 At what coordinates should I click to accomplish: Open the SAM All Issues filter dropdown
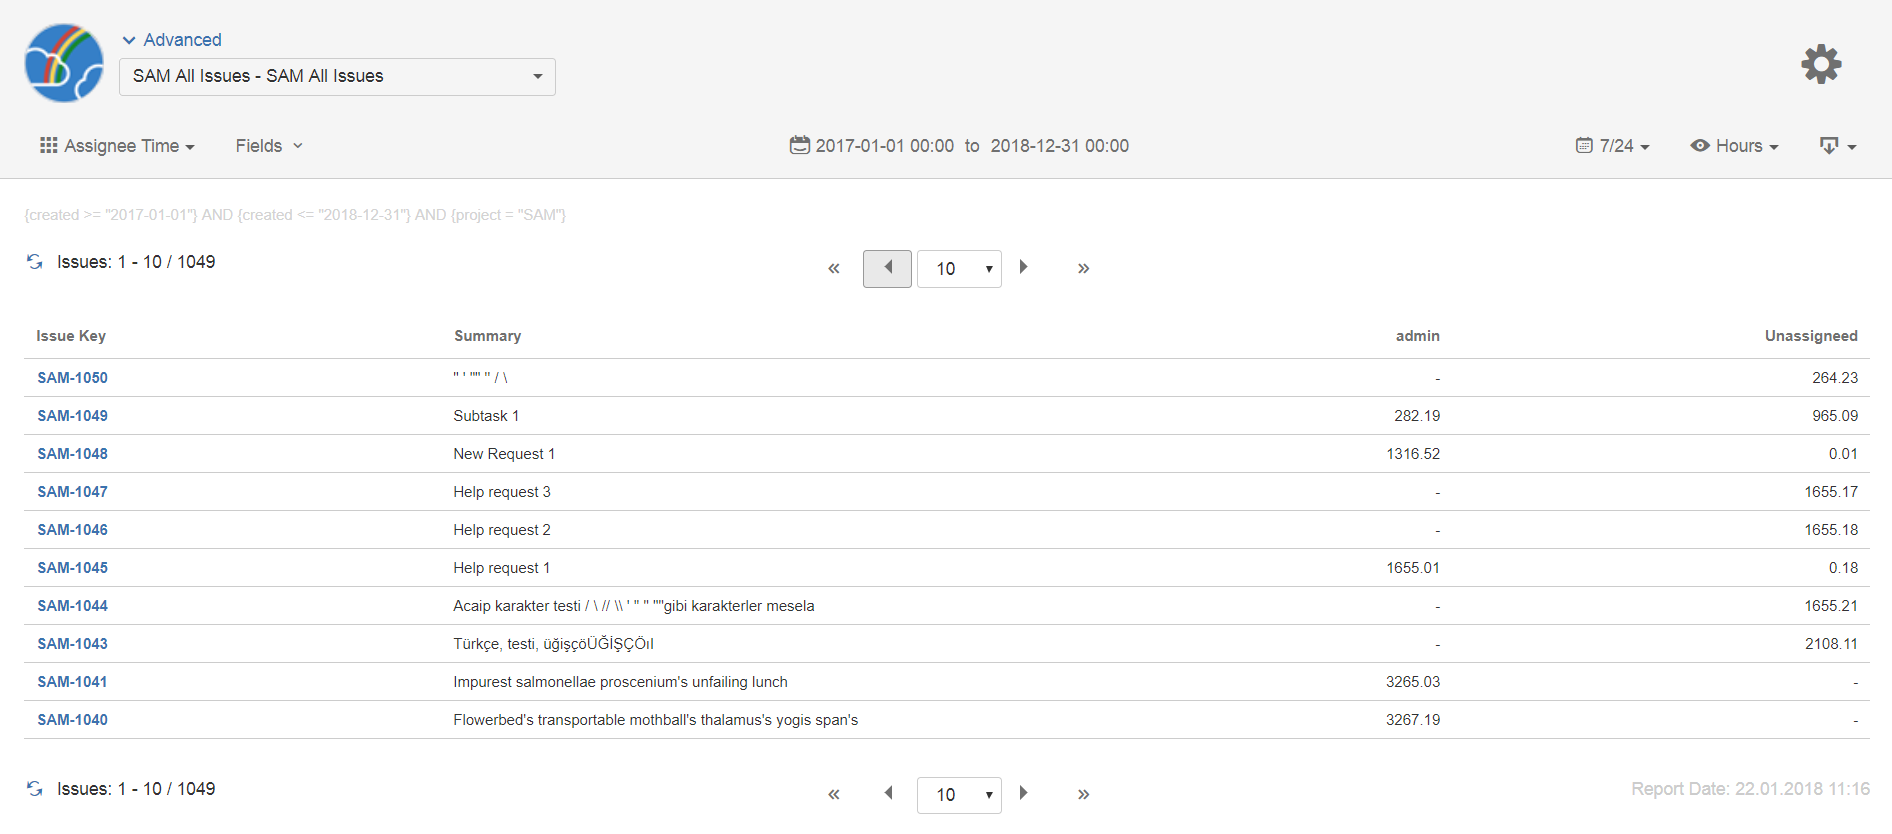[337, 77]
